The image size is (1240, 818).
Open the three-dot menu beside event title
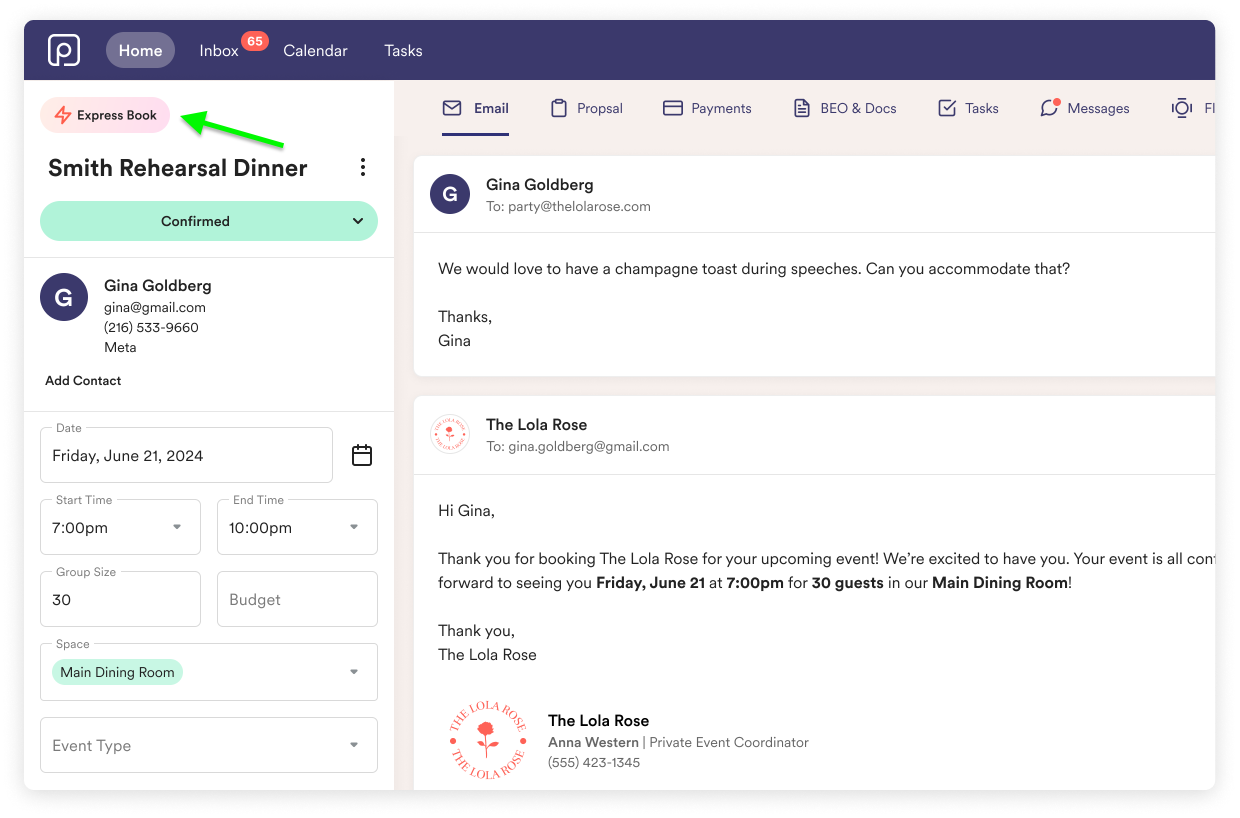click(363, 168)
